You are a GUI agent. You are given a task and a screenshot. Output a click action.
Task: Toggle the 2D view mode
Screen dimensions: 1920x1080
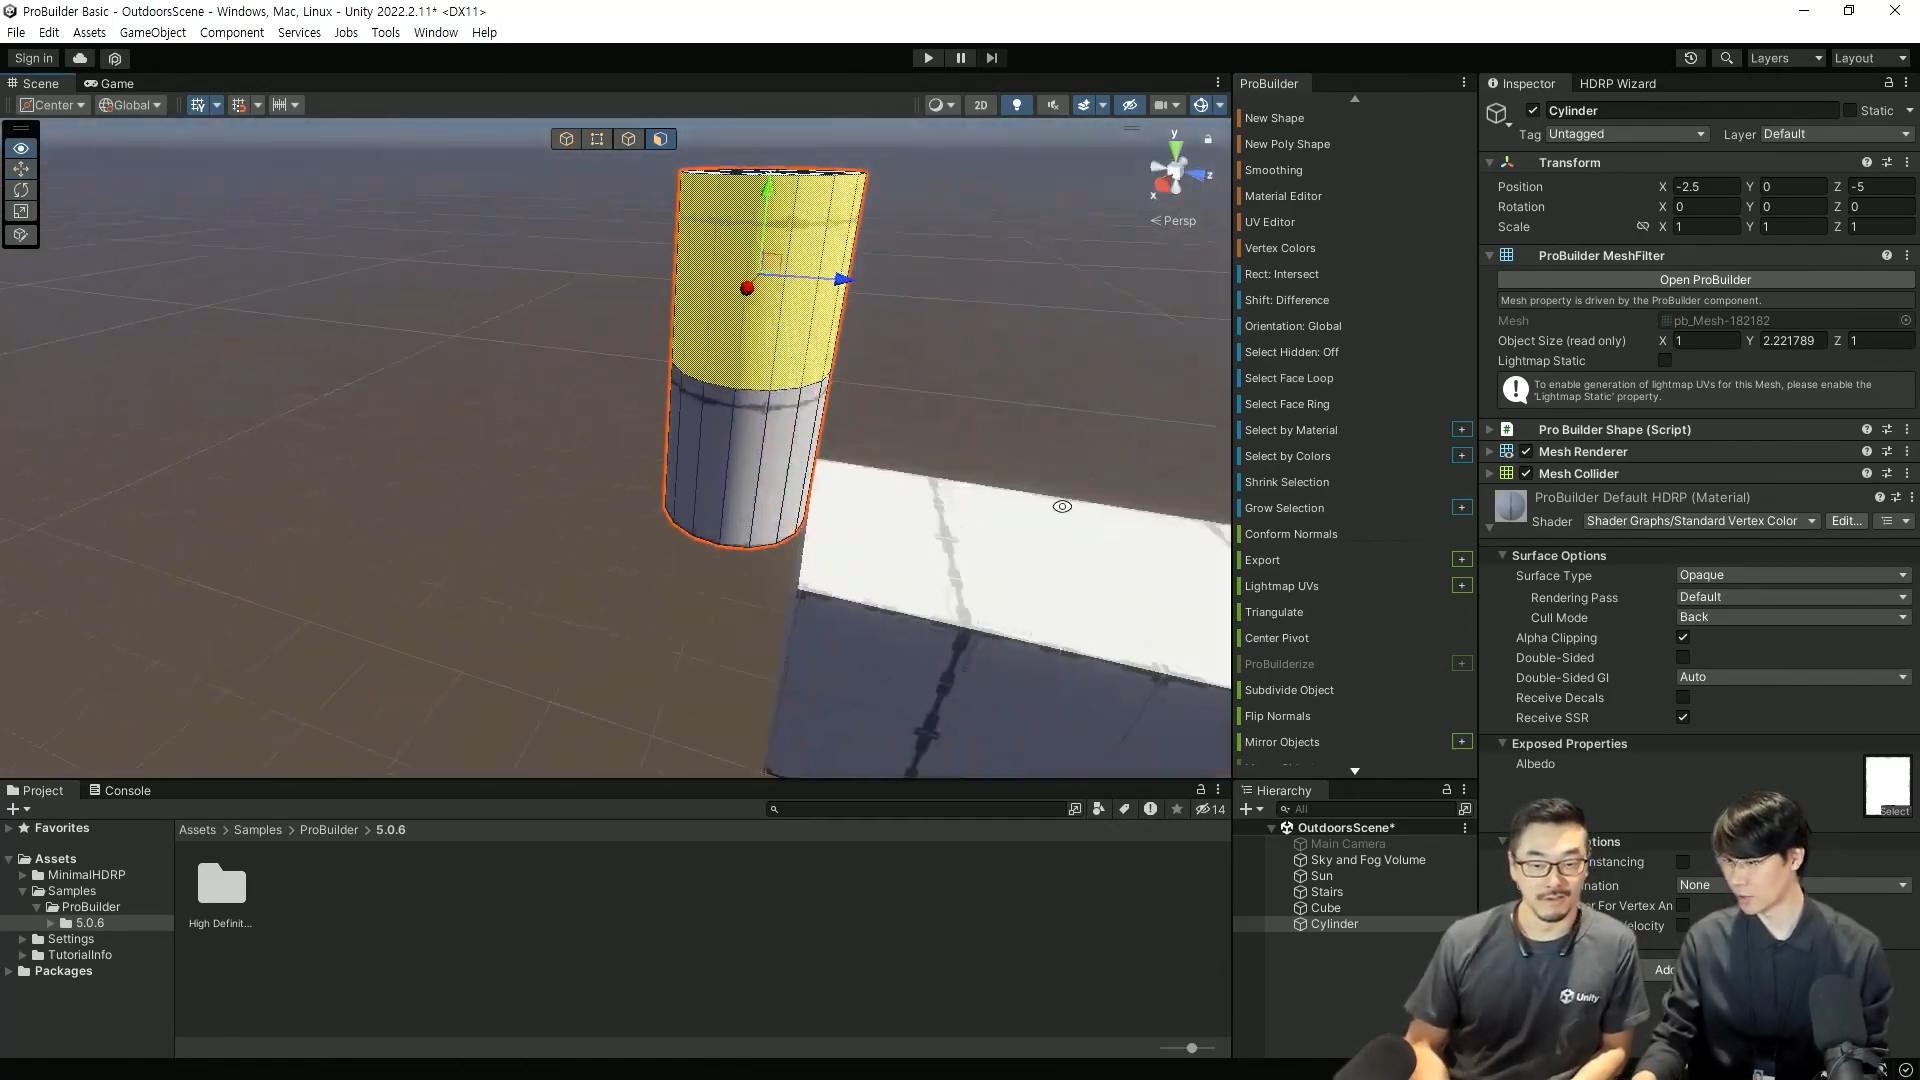pos(980,105)
